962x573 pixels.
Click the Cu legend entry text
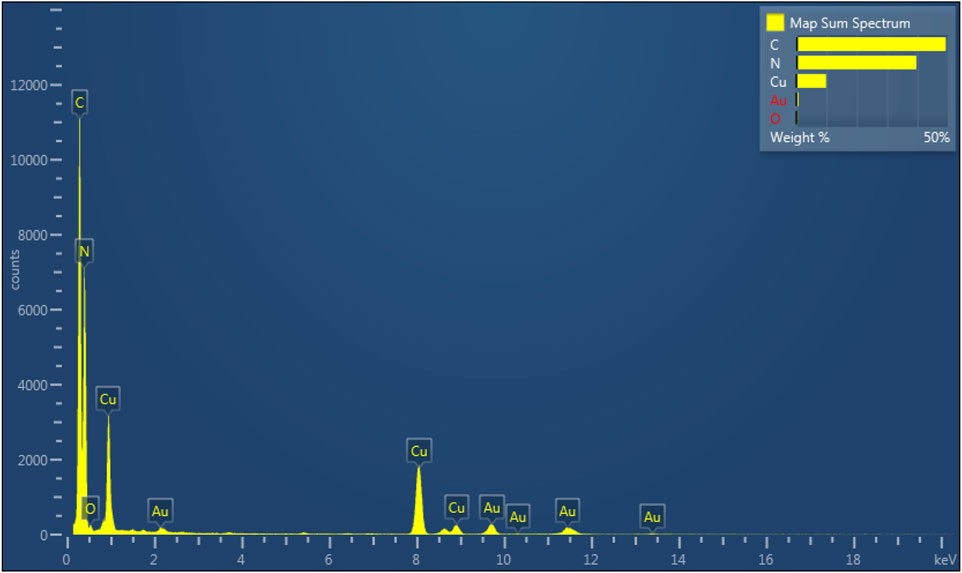pos(778,82)
